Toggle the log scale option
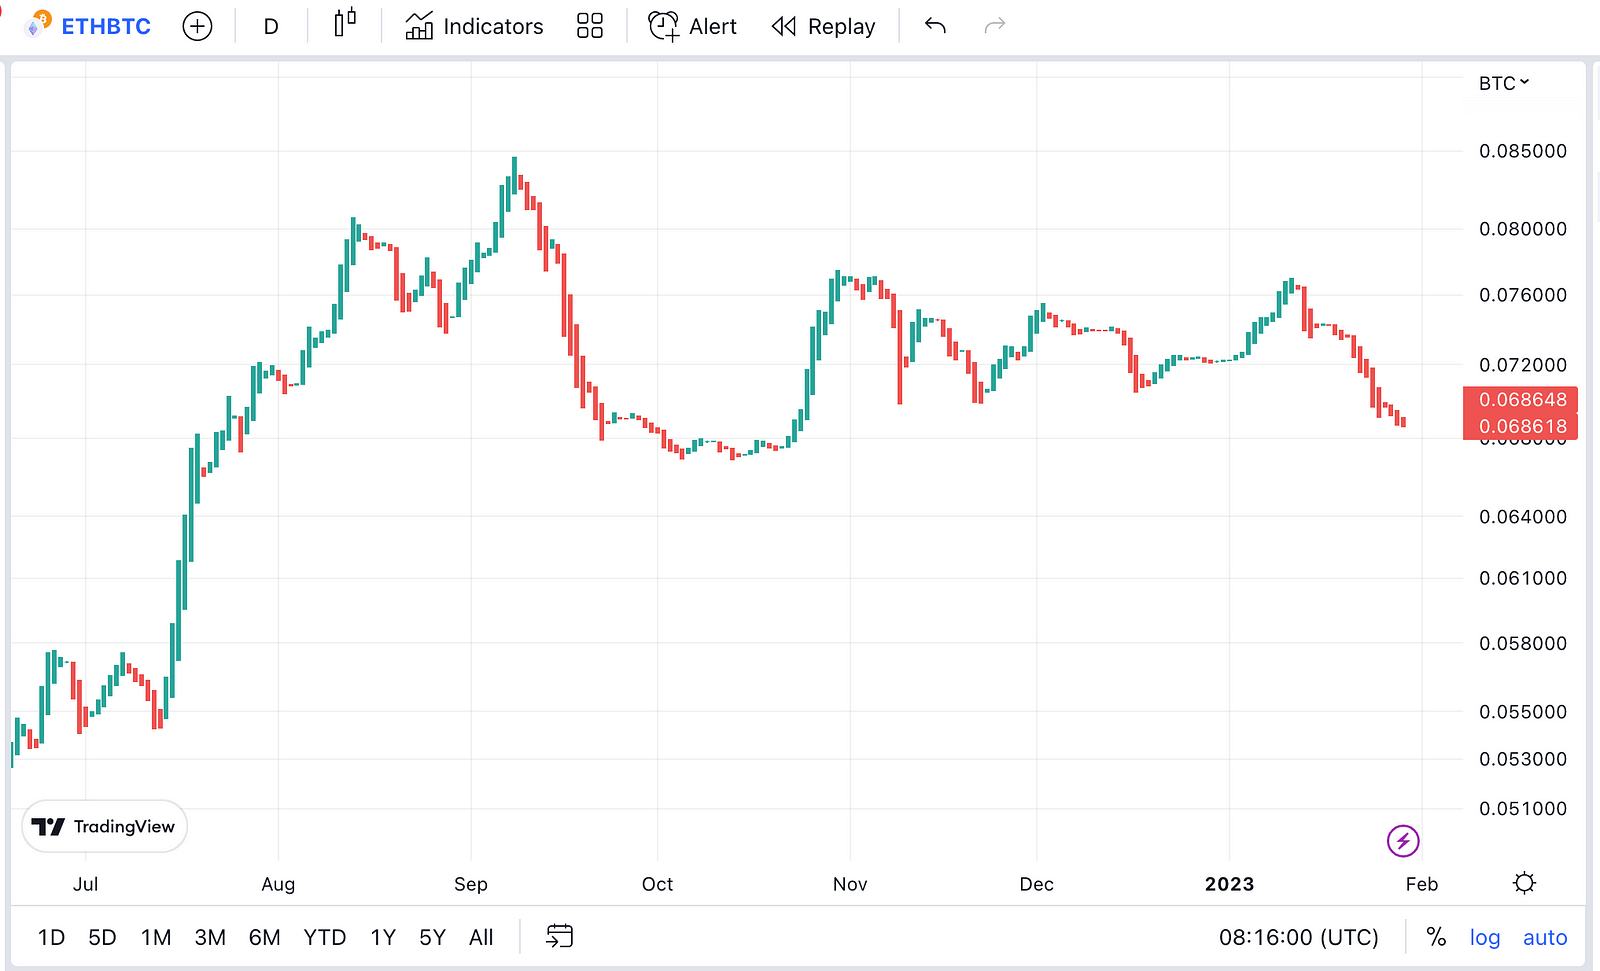Screen dimensions: 1600x971 tap(1485, 937)
